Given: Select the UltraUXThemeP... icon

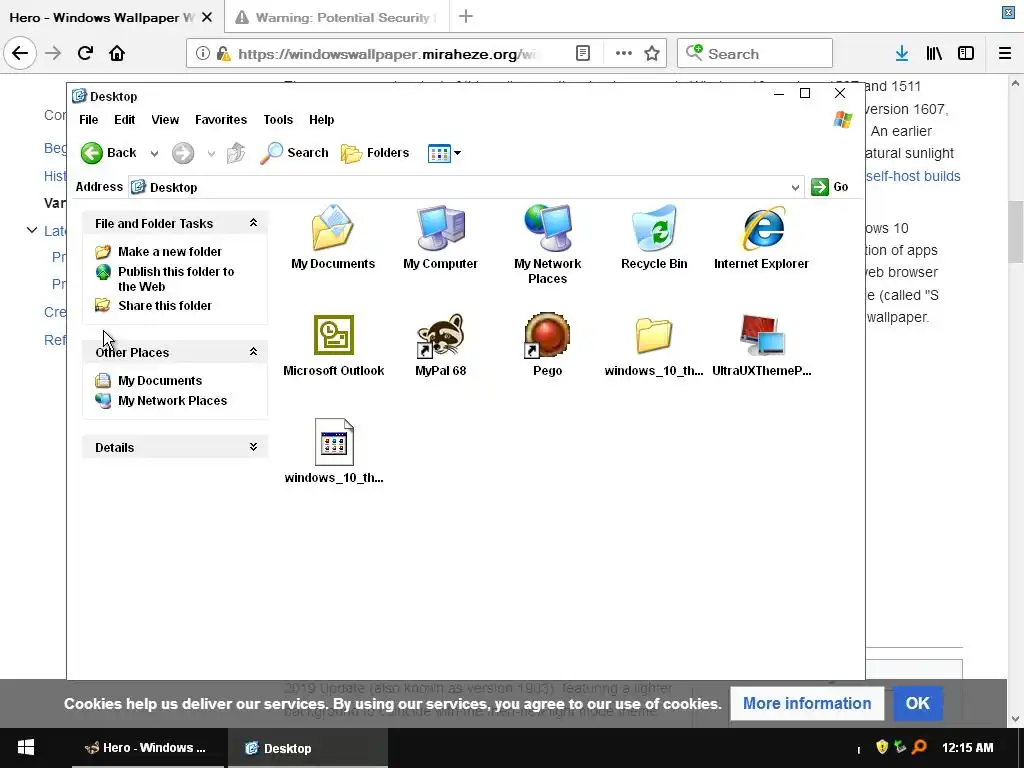Looking at the screenshot, I should click(761, 345).
